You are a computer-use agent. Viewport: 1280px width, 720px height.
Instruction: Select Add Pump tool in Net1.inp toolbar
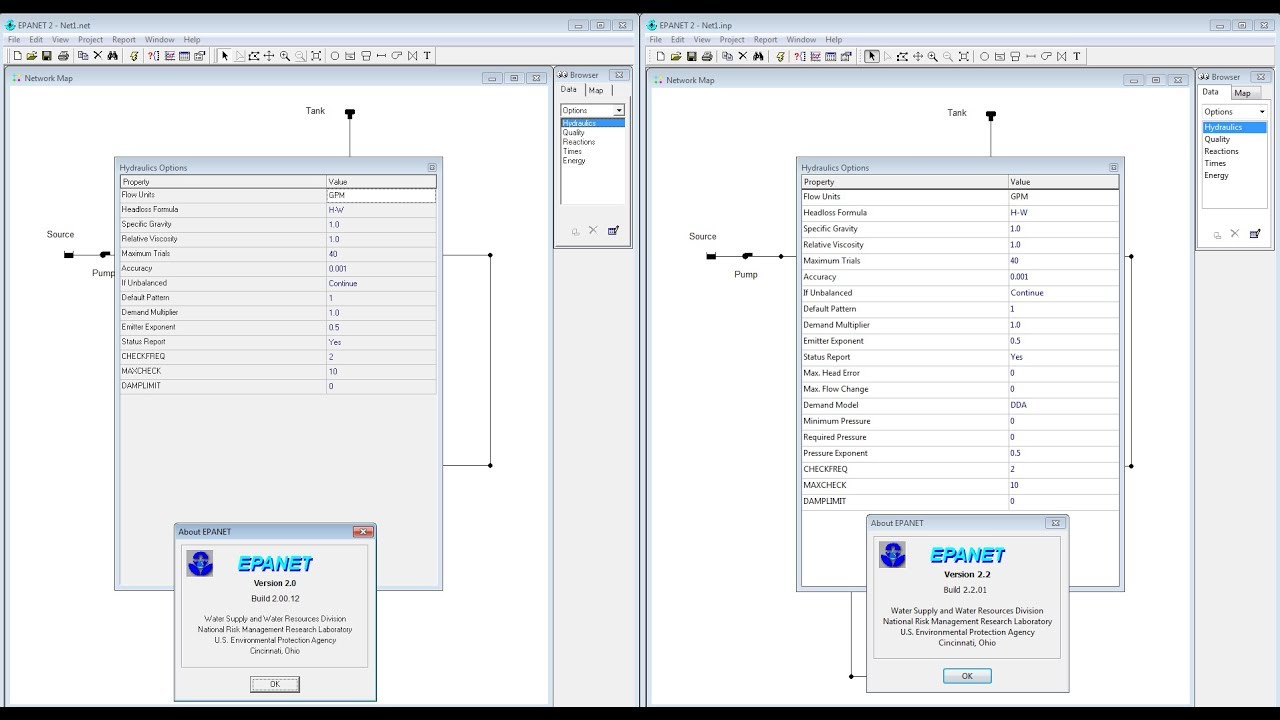click(1046, 56)
